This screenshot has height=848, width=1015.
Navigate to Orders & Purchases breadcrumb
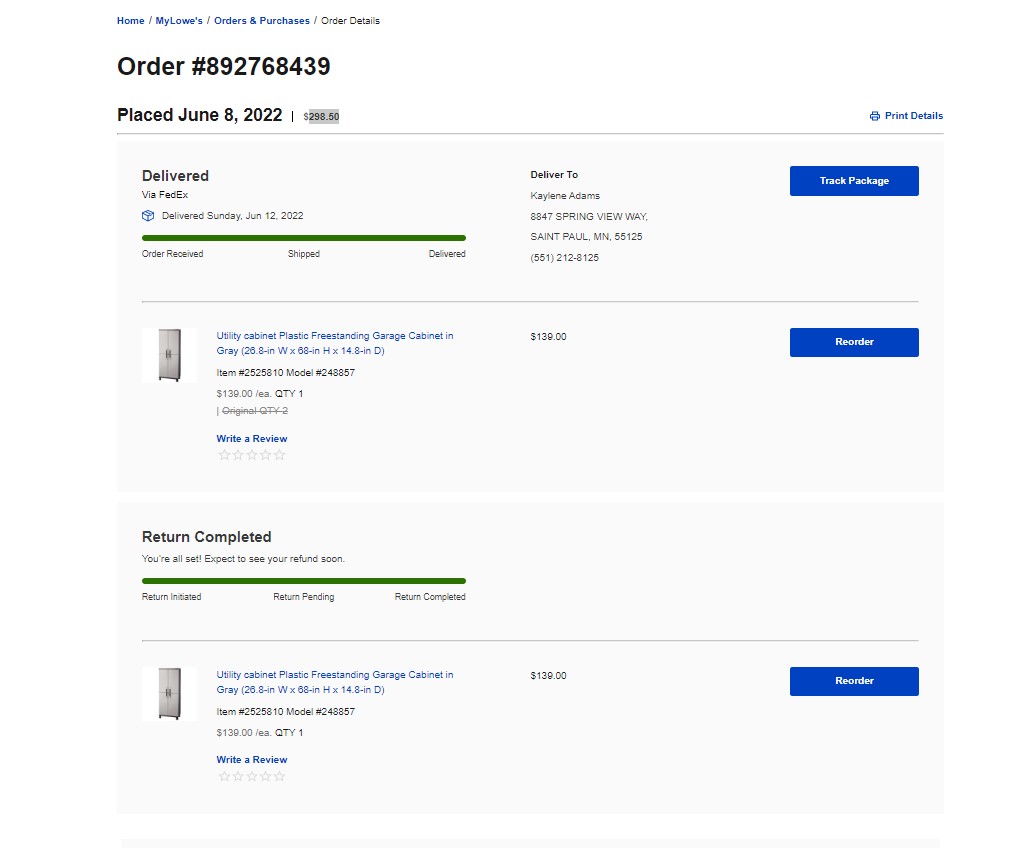click(262, 21)
